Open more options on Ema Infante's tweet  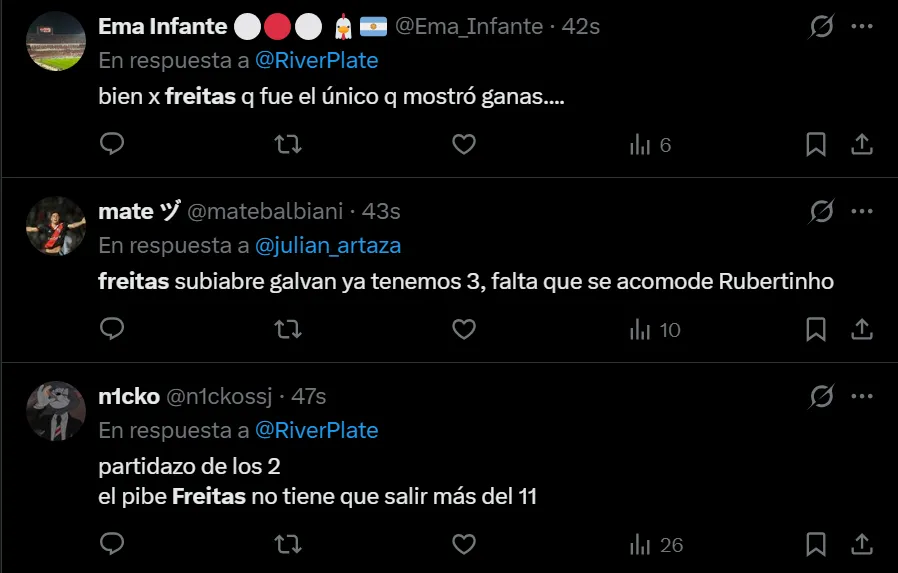click(861, 27)
